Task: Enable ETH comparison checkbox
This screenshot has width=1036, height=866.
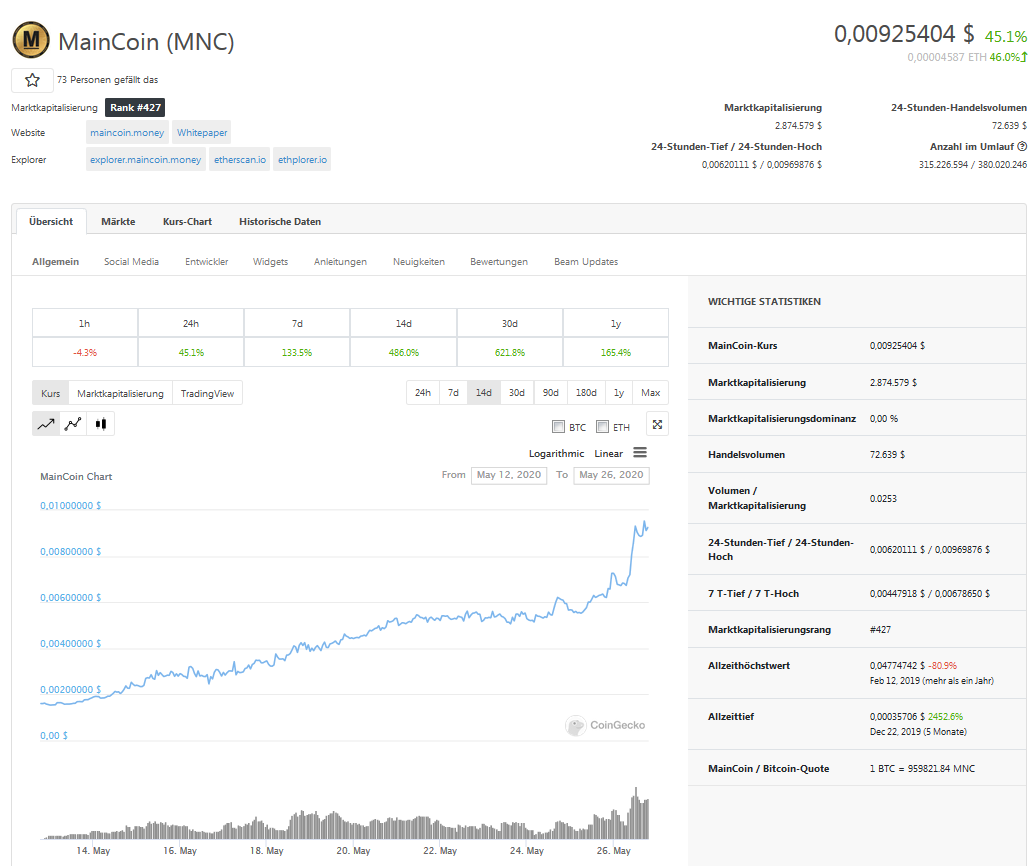Action: tap(602, 427)
